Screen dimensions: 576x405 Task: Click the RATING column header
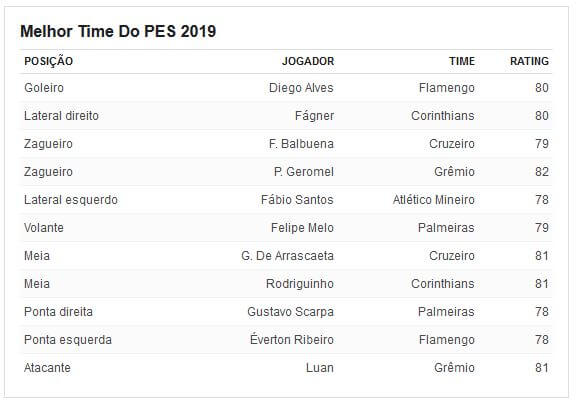(x=529, y=61)
